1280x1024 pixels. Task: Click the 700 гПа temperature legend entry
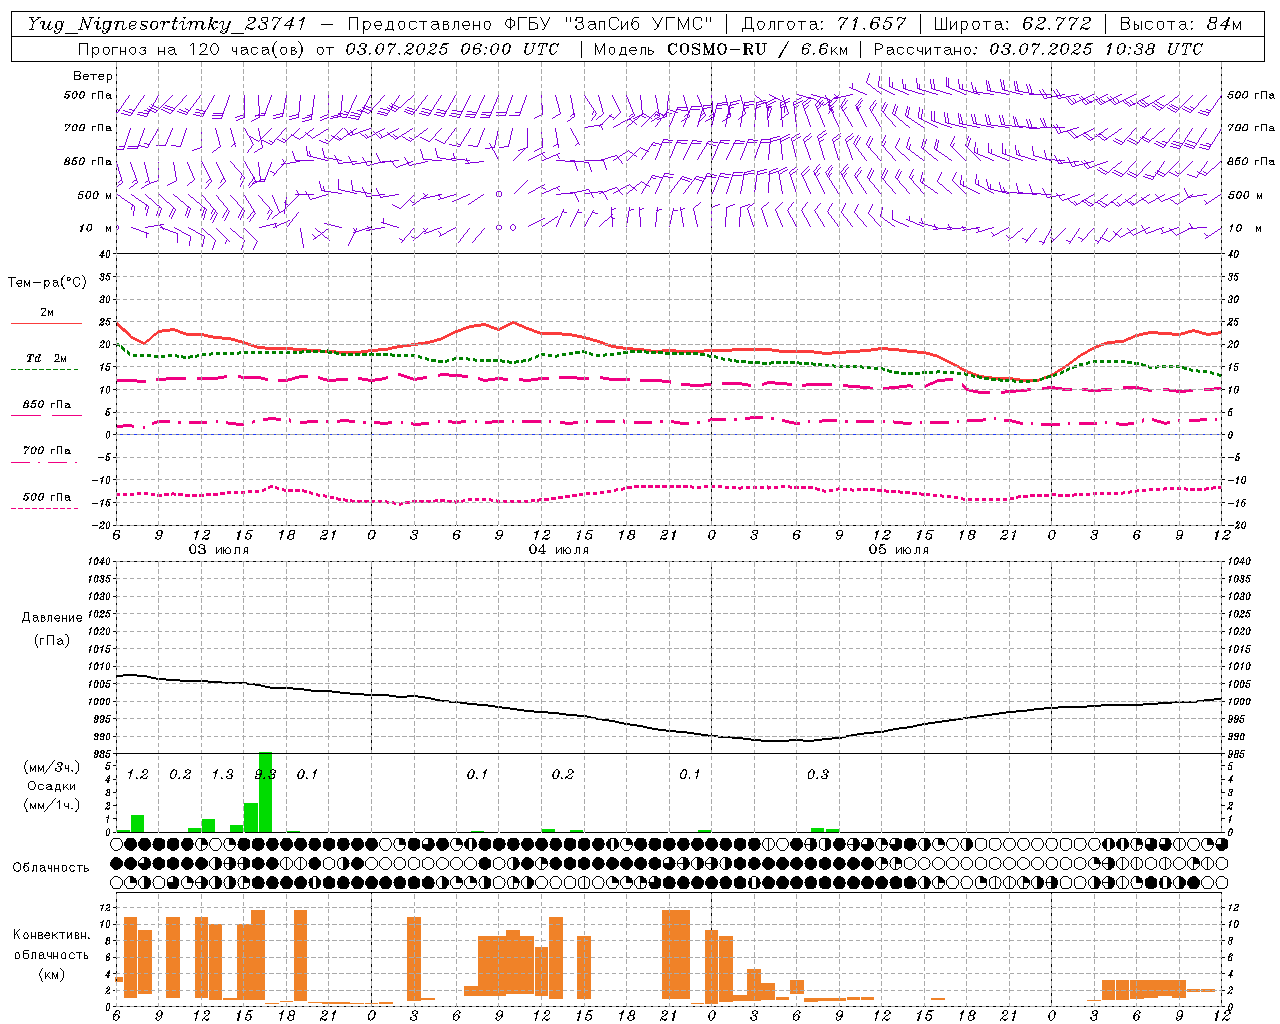pyautogui.click(x=47, y=451)
